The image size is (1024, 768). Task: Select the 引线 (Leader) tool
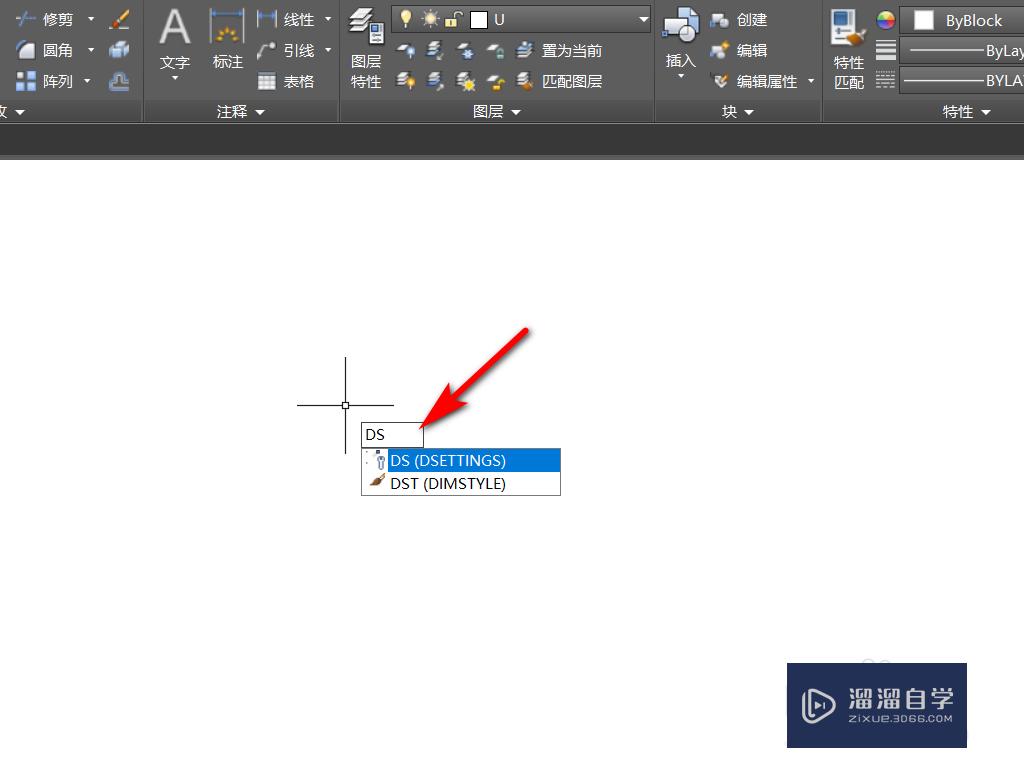tap(286, 50)
